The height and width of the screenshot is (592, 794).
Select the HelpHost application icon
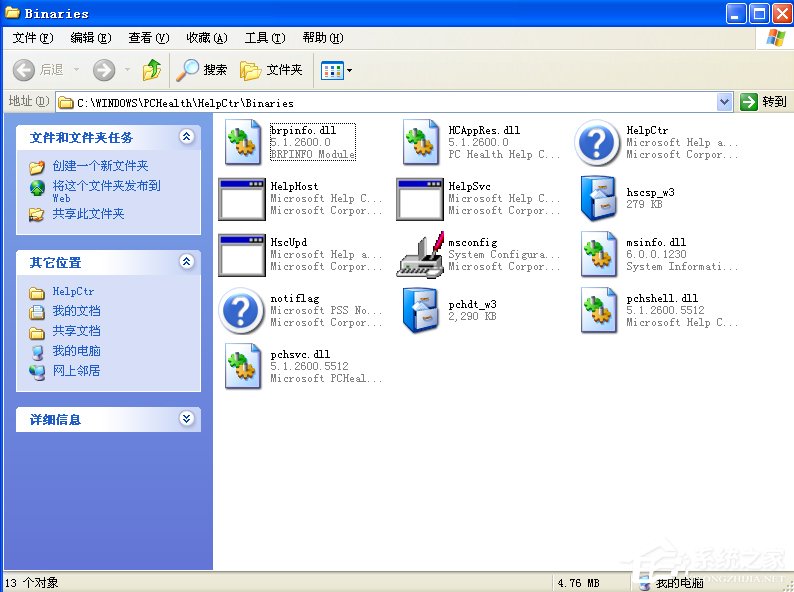(x=241, y=199)
